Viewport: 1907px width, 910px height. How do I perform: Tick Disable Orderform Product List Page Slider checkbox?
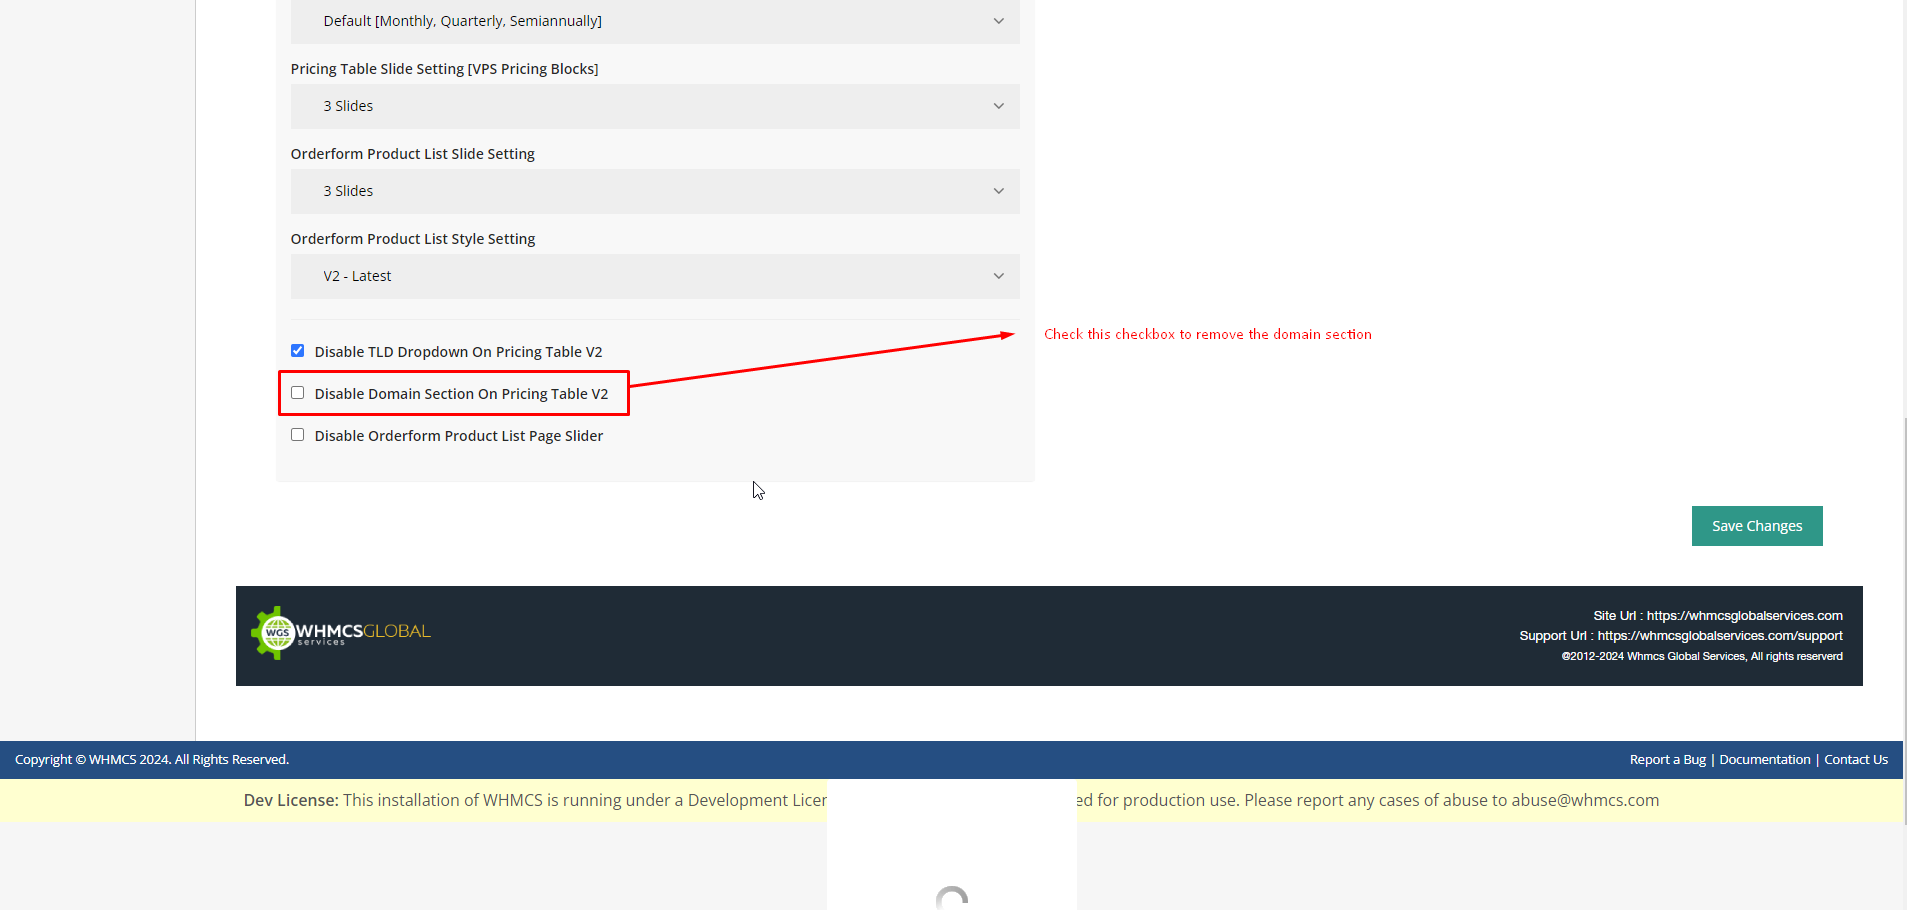click(298, 435)
